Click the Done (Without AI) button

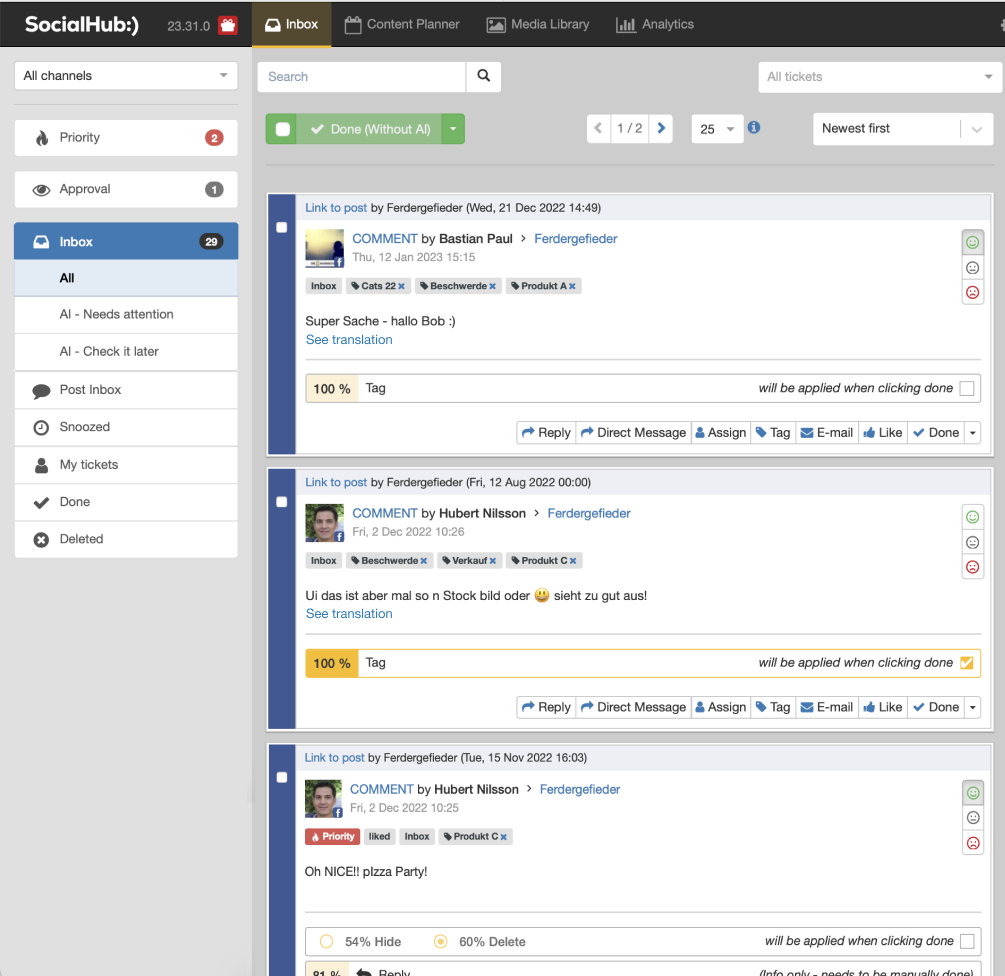370,129
